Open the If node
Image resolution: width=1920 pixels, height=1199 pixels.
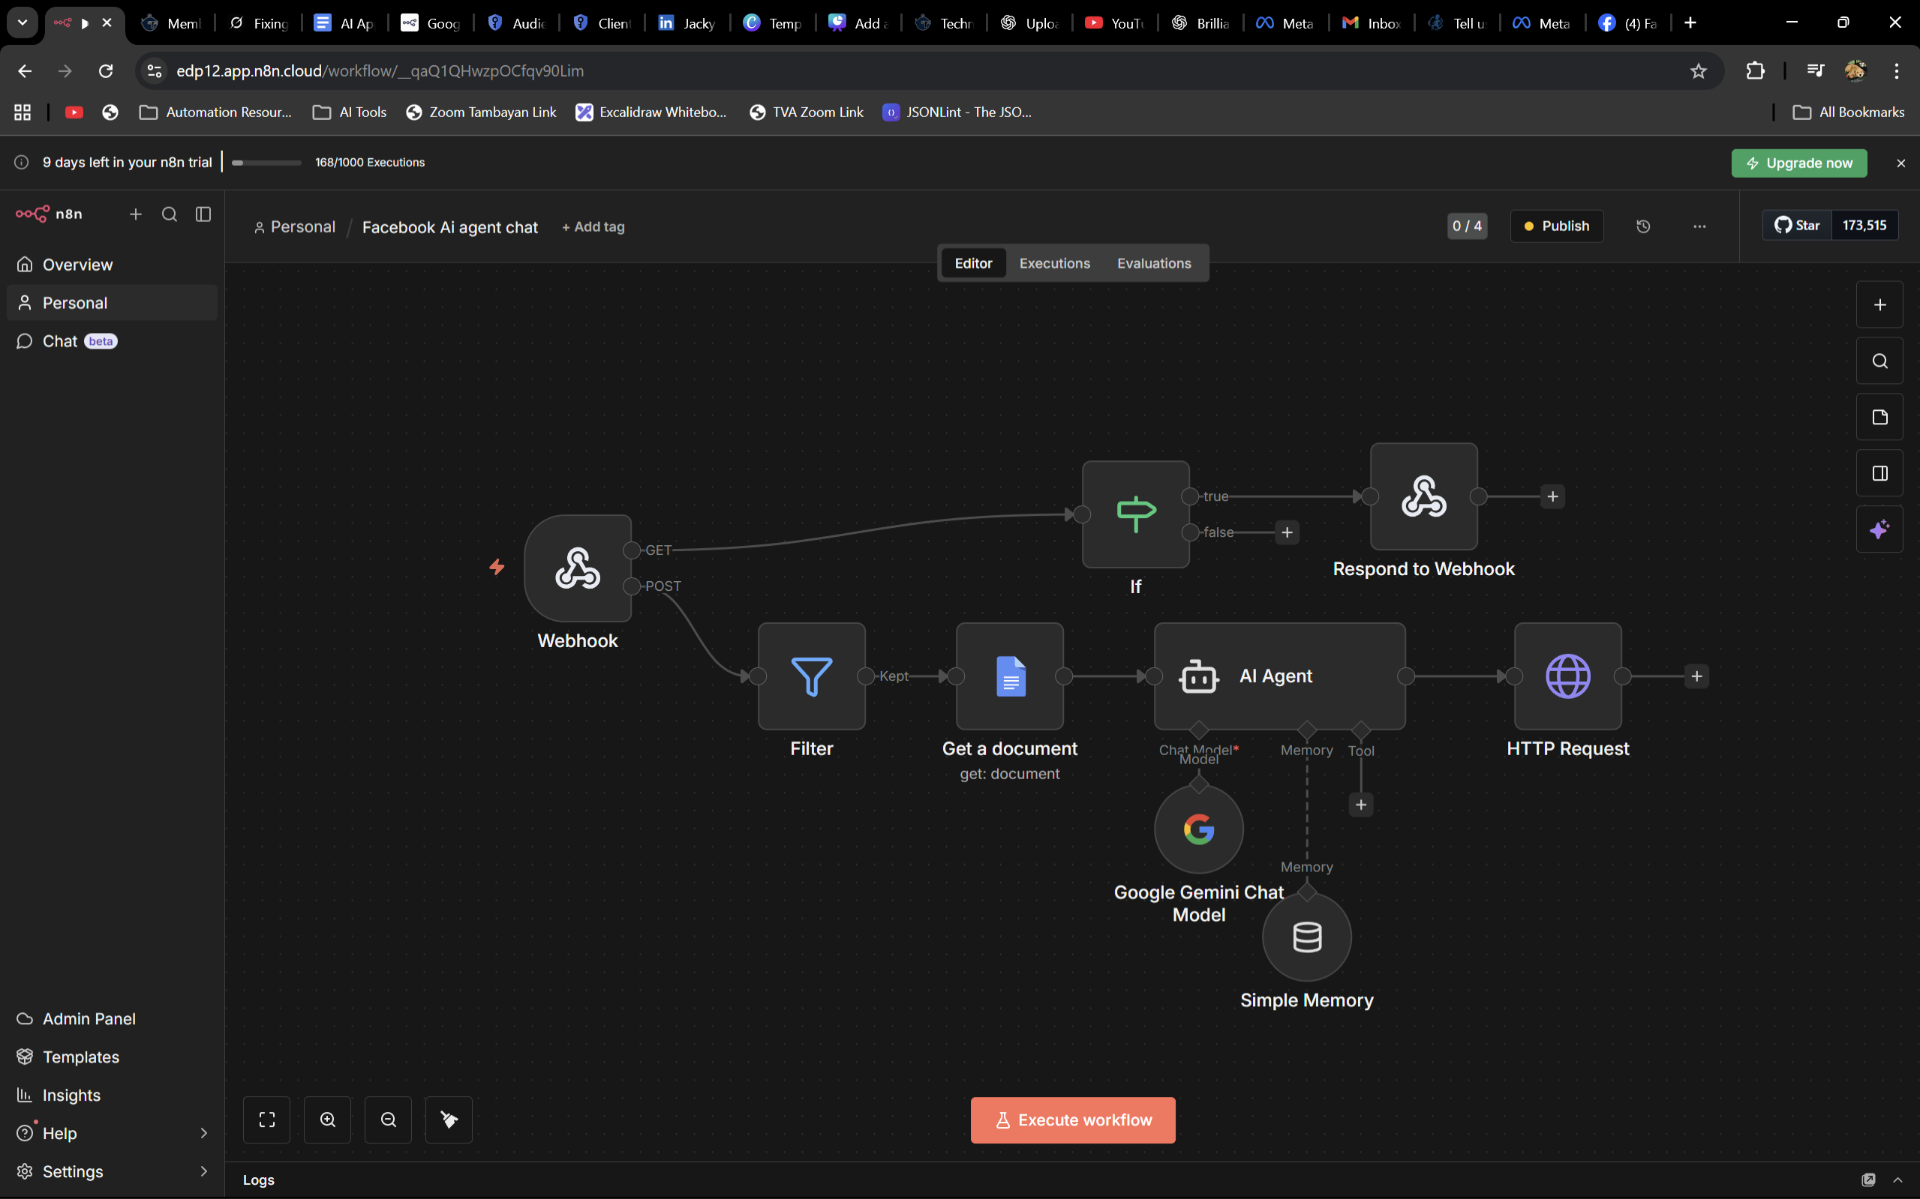[1136, 514]
